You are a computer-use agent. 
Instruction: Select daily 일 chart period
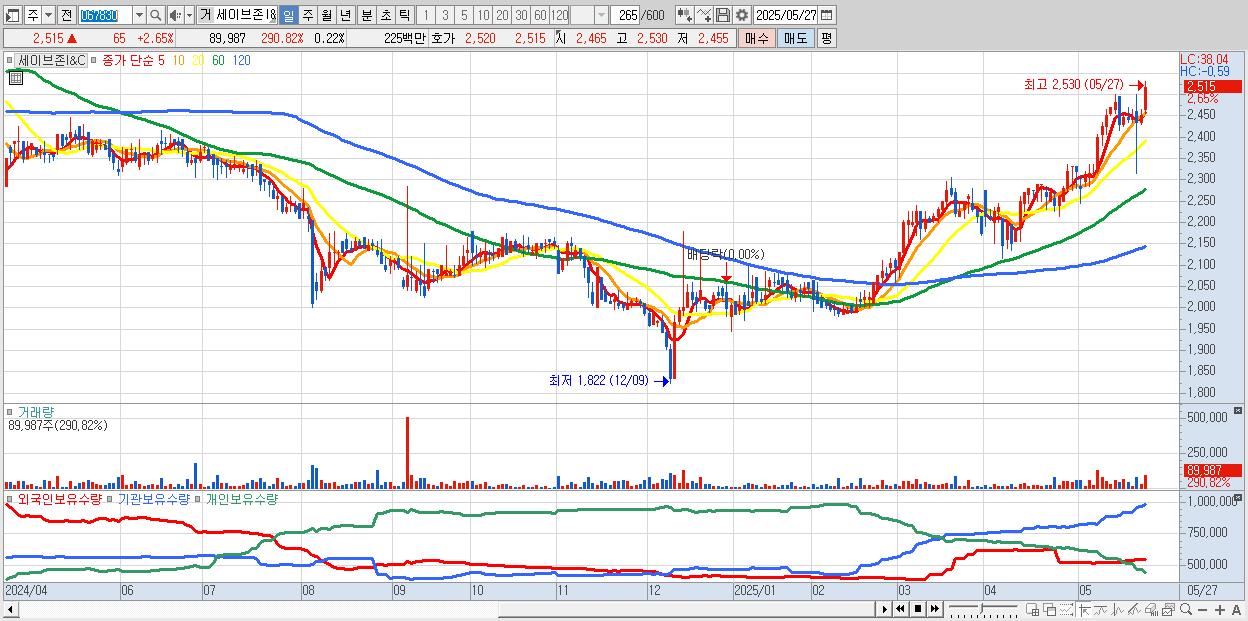pos(288,15)
